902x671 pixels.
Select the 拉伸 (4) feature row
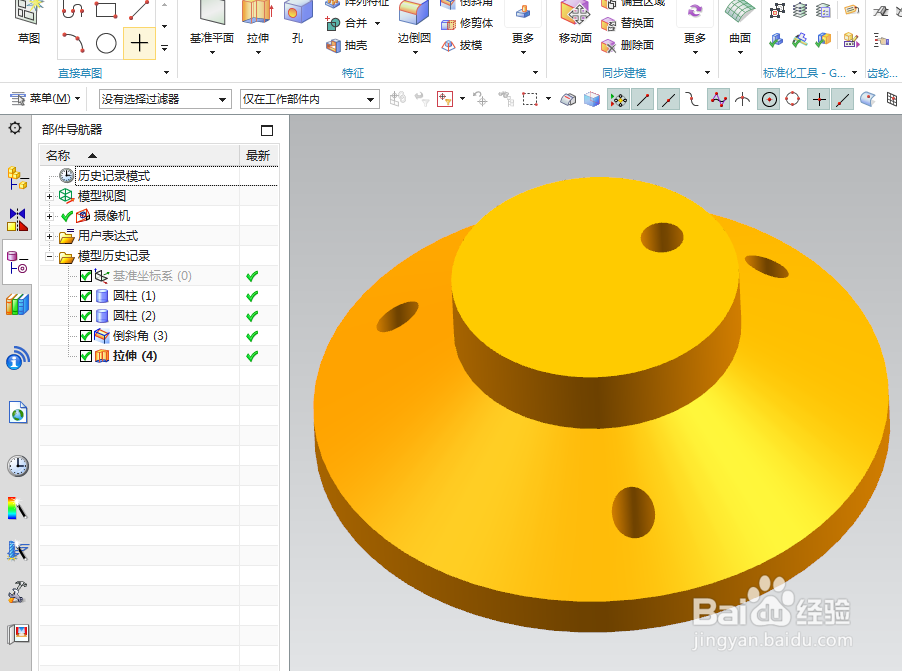159,356
